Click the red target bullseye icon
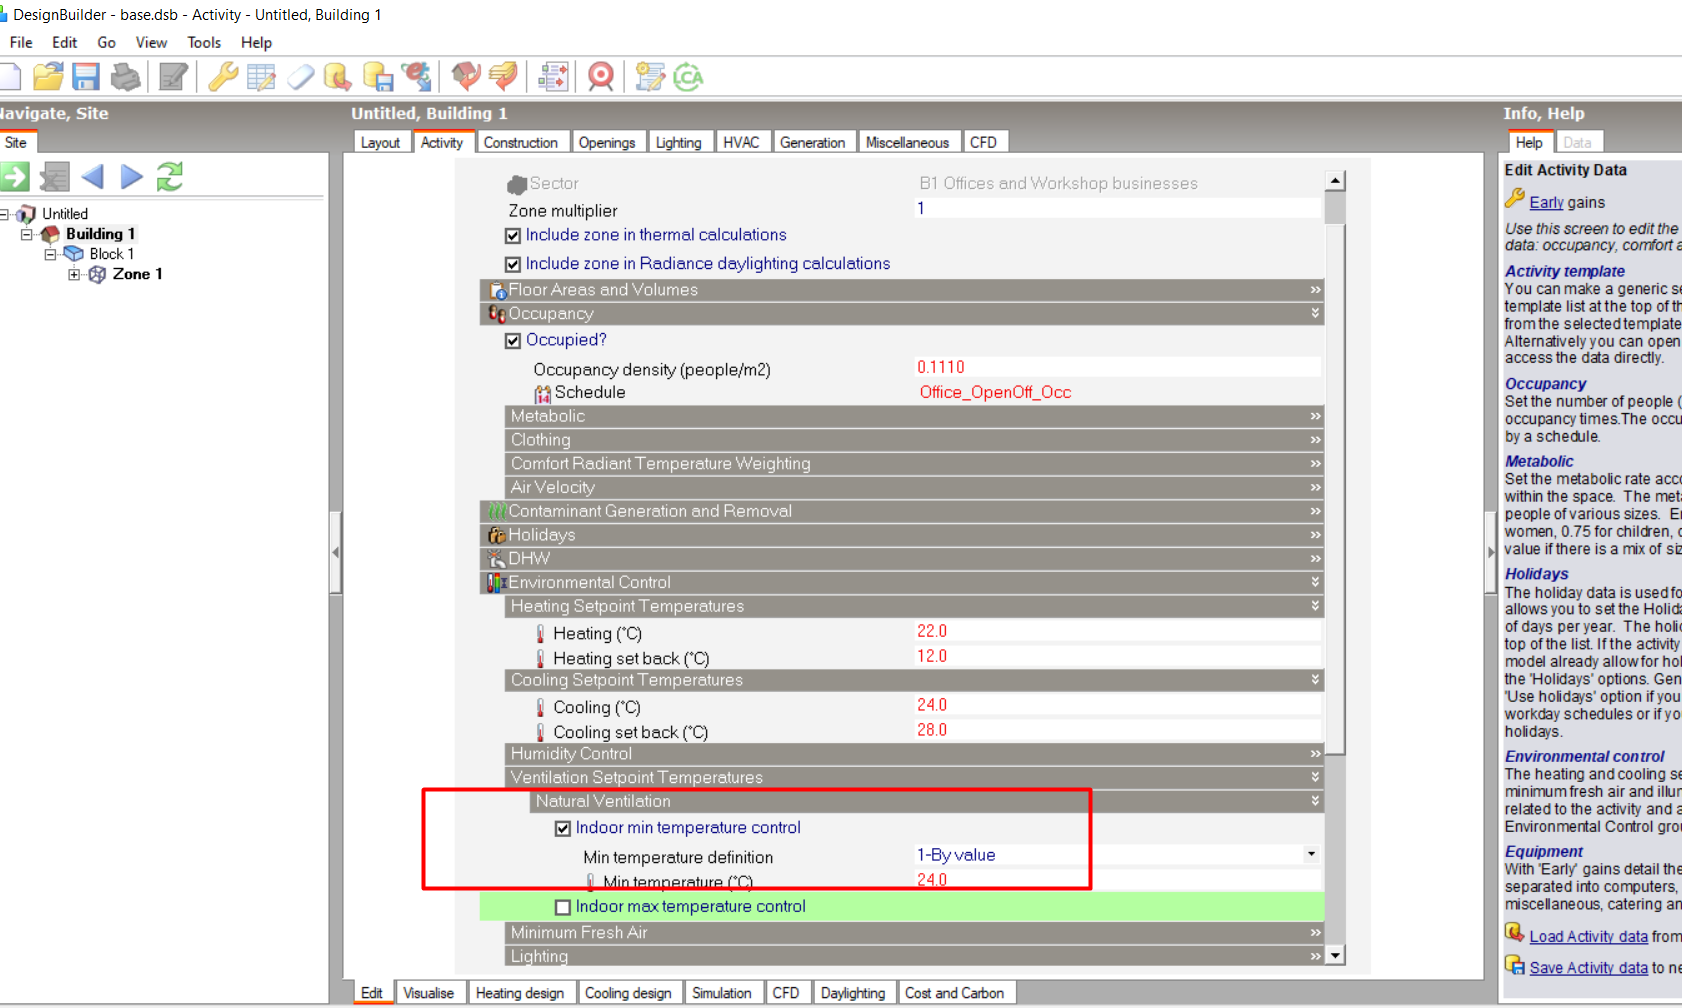This screenshot has height=1008, width=1682. click(600, 76)
